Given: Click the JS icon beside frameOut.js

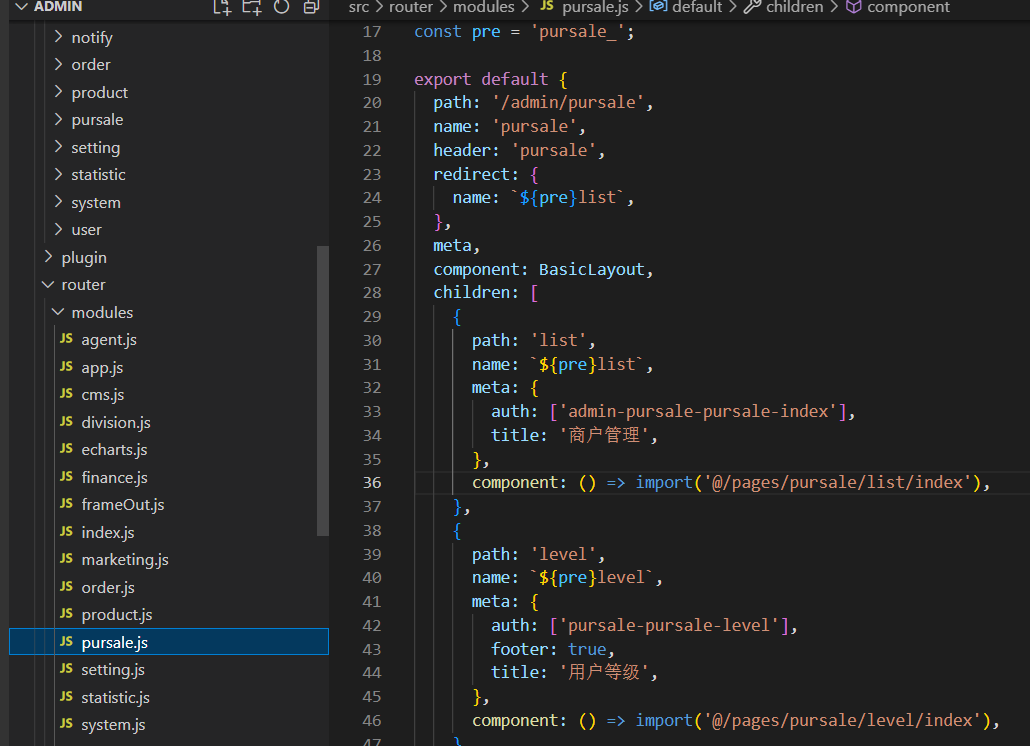Looking at the screenshot, I should click(x=66, y=504).
